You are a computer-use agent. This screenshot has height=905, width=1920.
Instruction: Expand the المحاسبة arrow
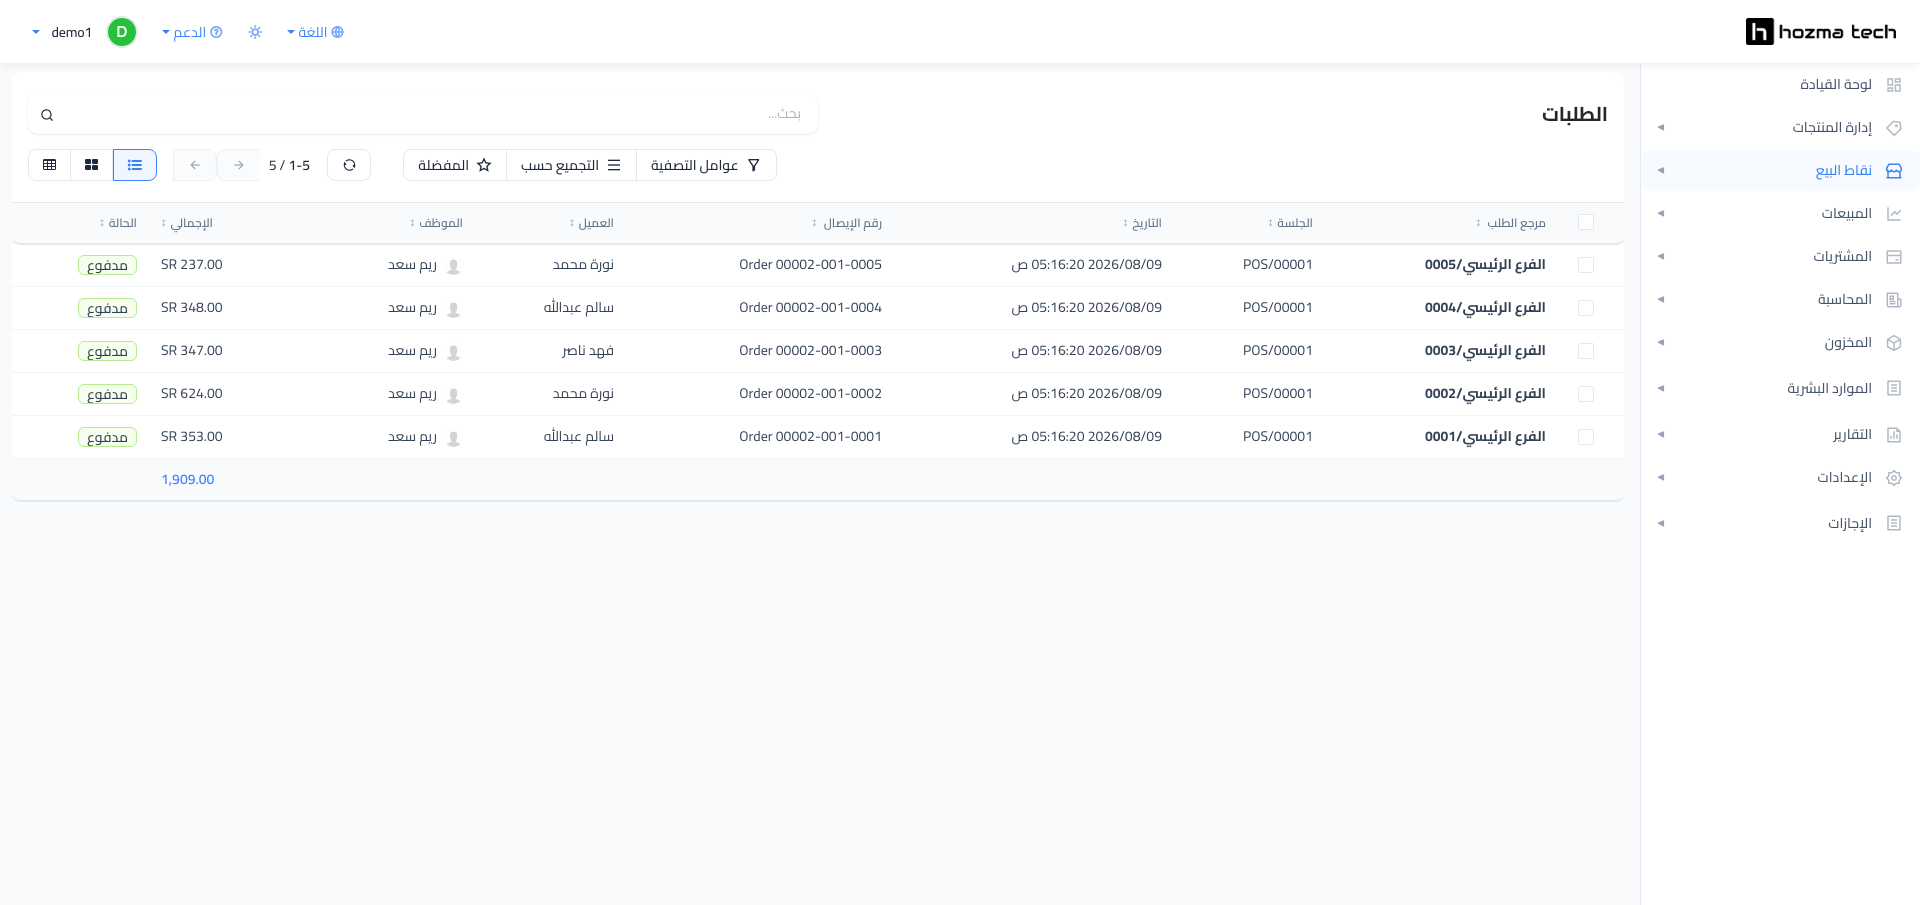click(1661, 300)
